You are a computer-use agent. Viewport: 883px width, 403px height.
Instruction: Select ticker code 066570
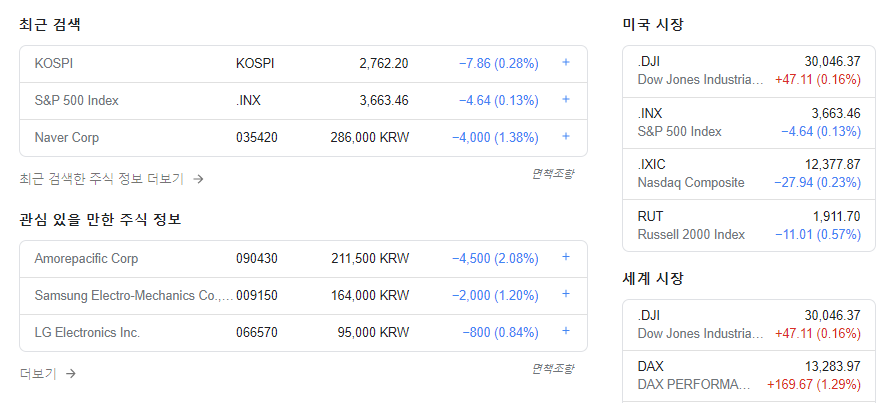coord(257,333)
